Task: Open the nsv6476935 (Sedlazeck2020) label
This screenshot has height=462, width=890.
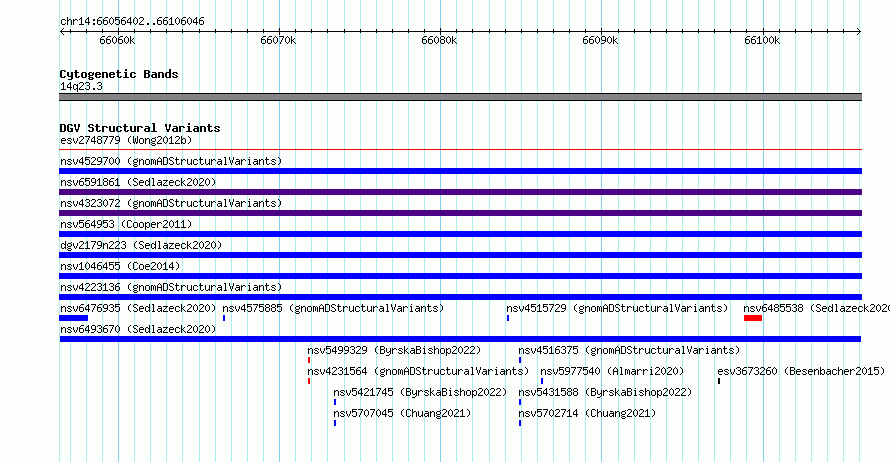Action: (138, 308)
